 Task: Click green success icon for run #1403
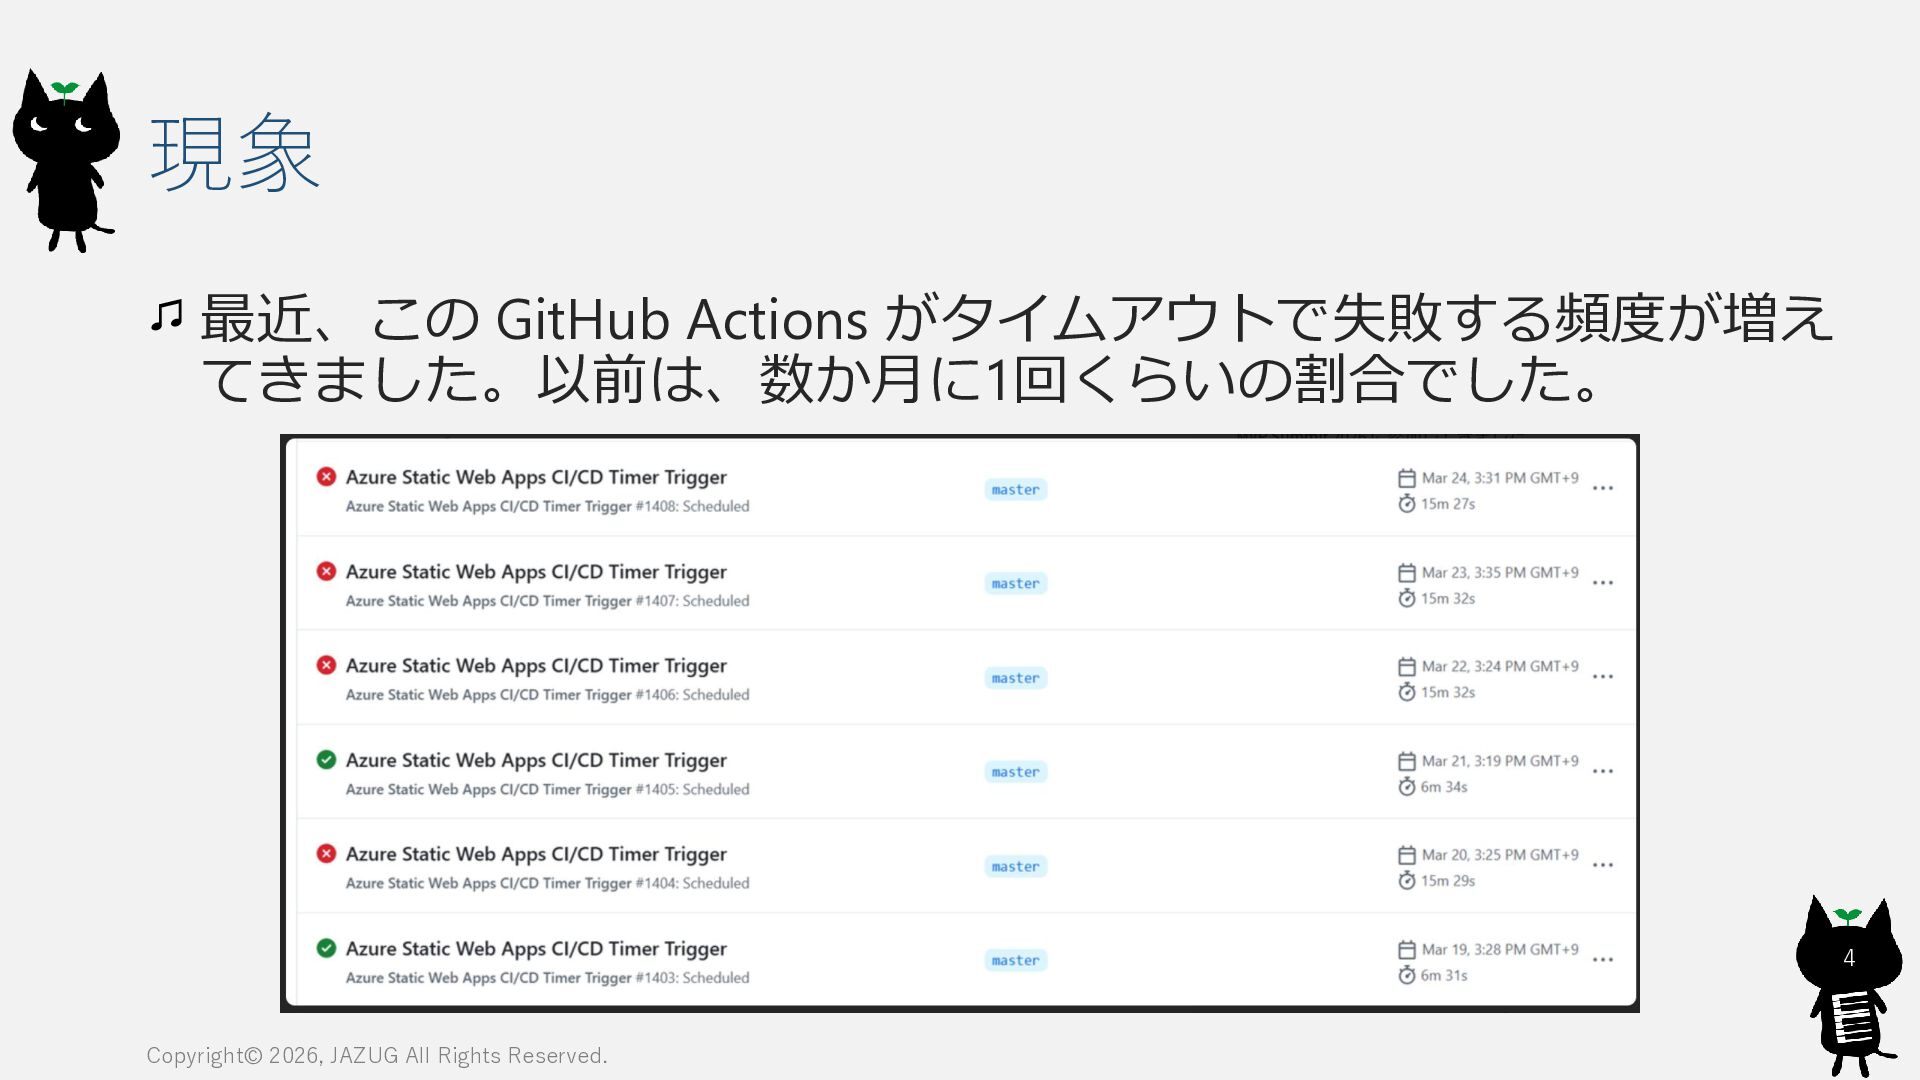pyautogui.click(x=326, y=948)
